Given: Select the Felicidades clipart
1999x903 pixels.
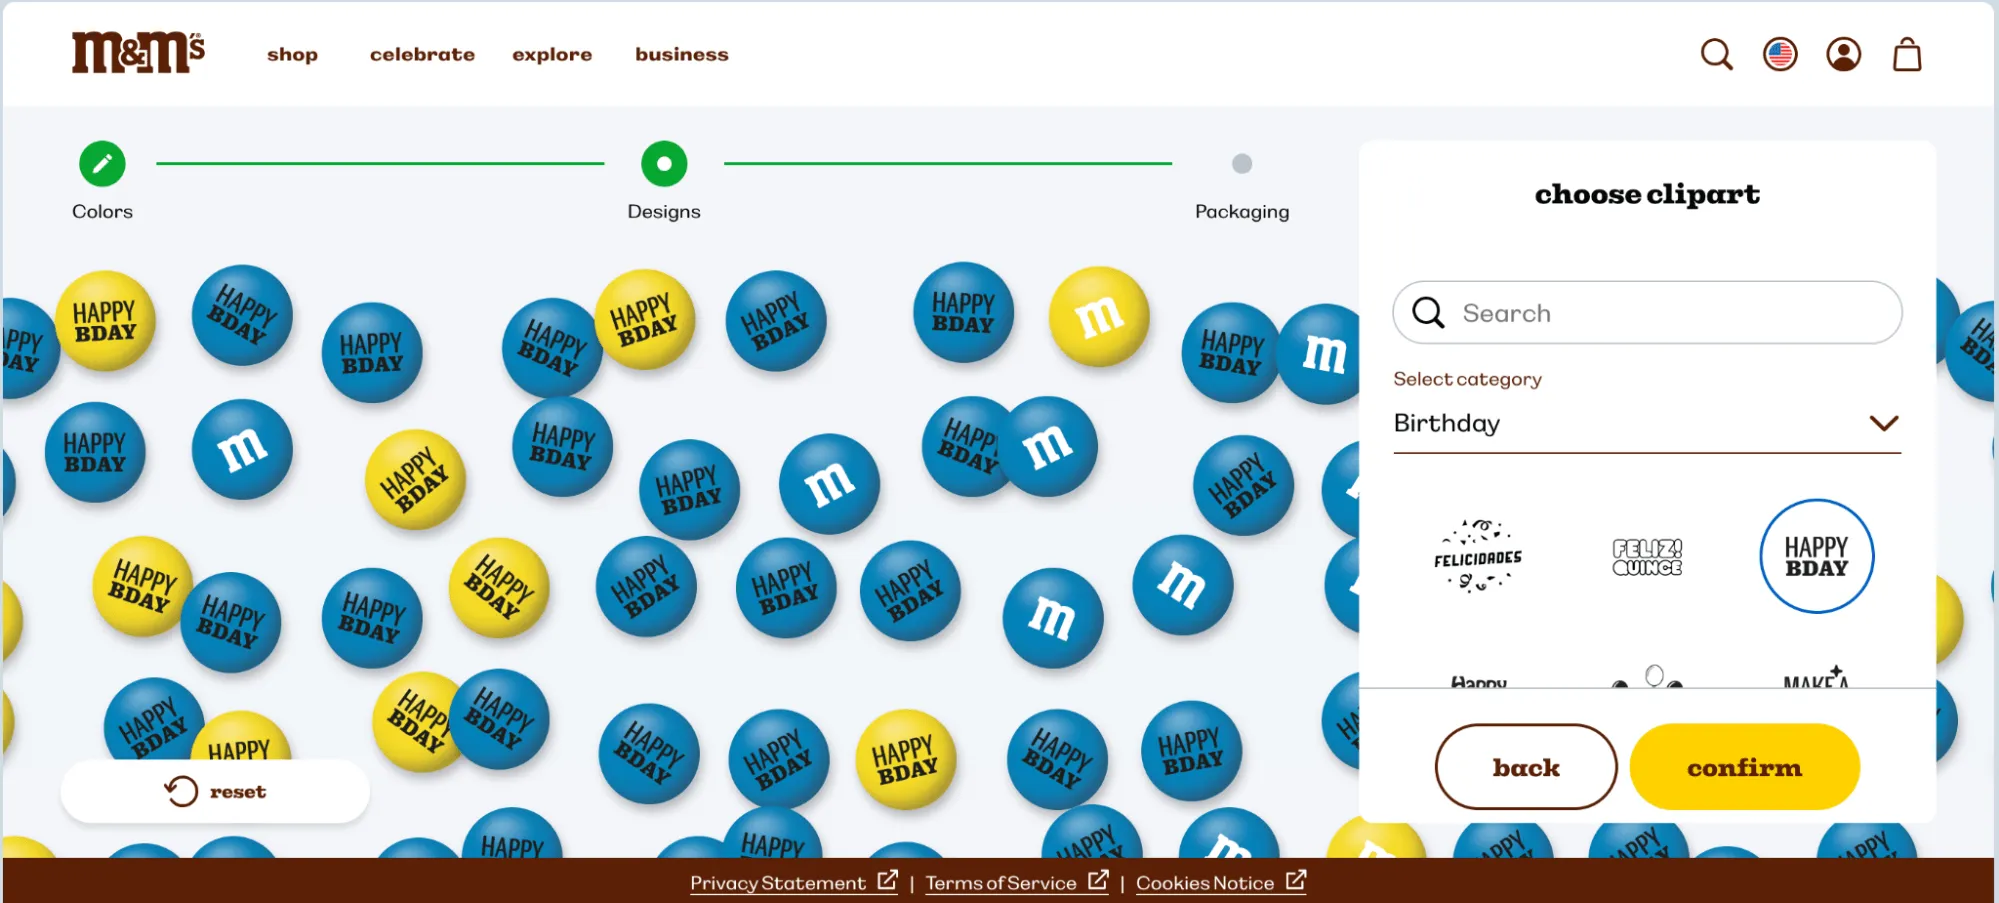Looking at the screenshot, I should click(x=1478, y=556).
